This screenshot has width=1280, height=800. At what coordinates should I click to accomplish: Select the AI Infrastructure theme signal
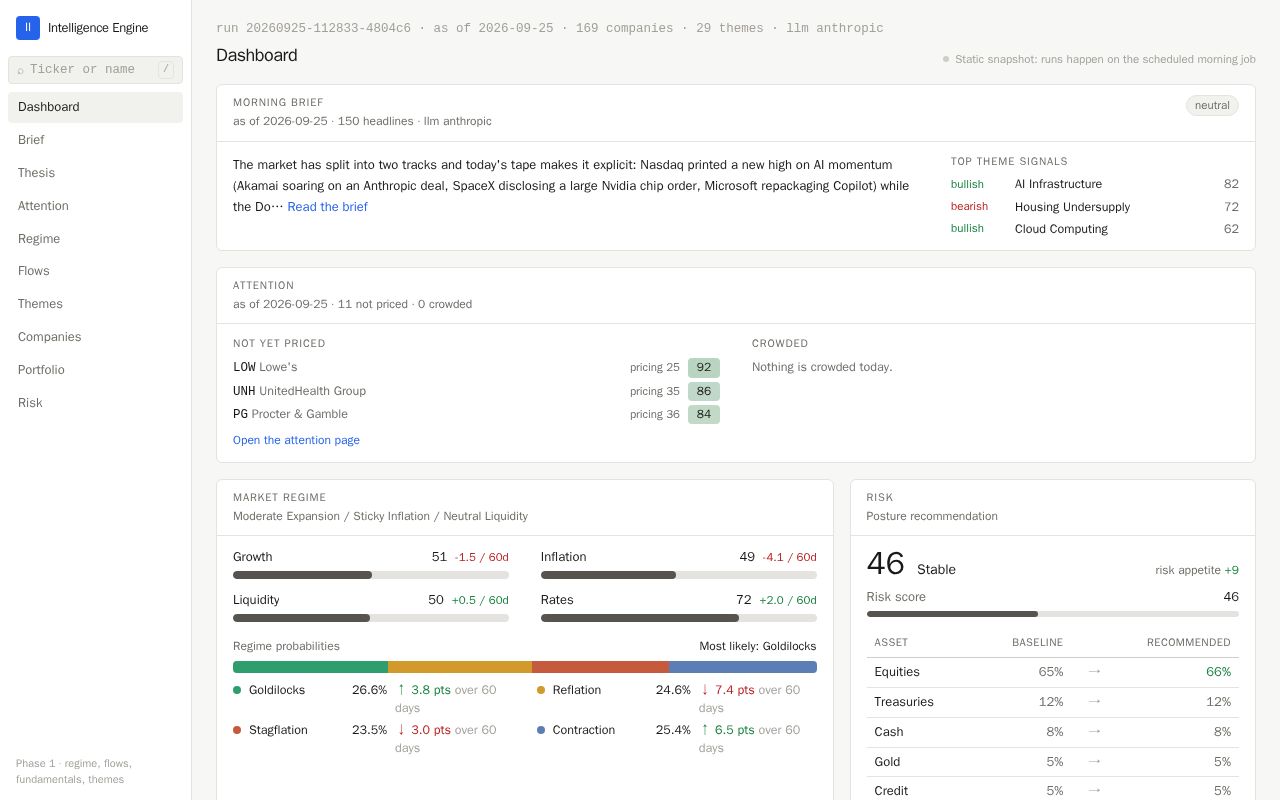click(1095, 184)
